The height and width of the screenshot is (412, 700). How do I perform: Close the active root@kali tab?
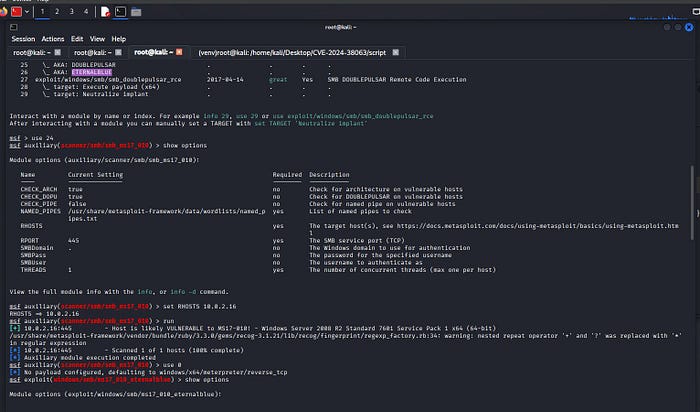pos(179,52)
